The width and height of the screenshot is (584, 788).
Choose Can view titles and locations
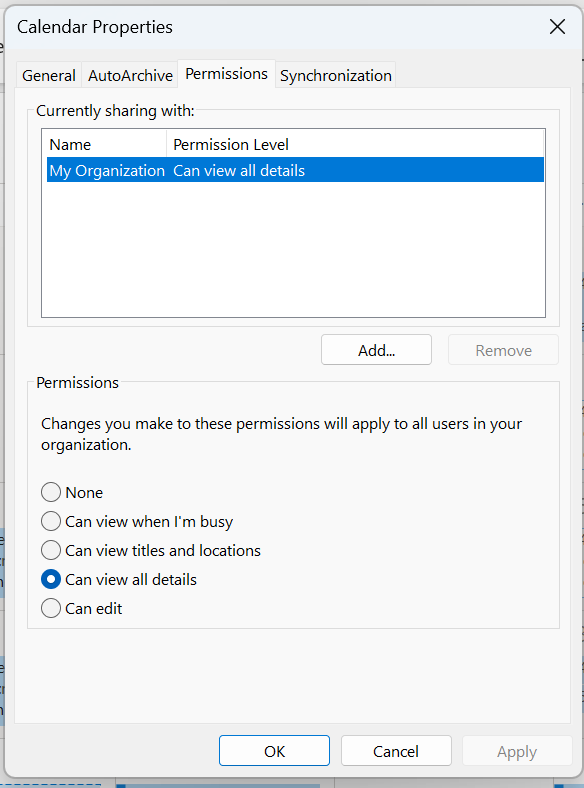click(x=151, y=550)
